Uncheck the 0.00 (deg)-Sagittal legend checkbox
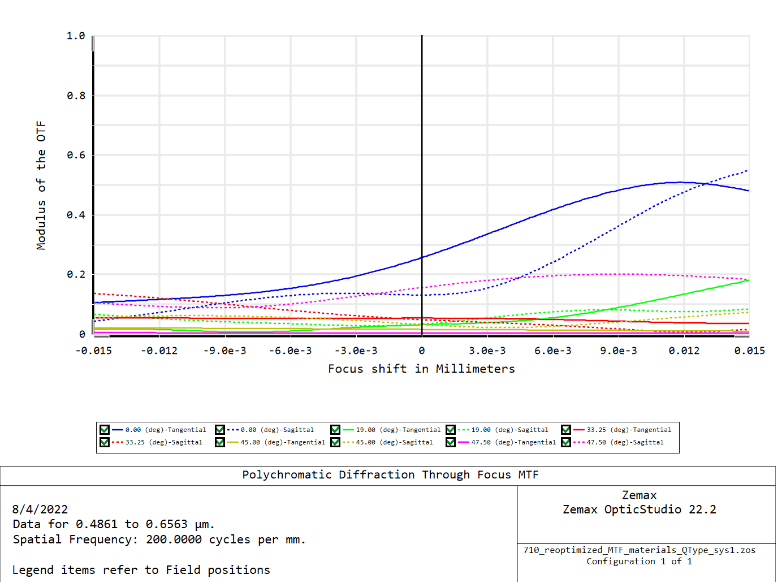 point(220,430)
